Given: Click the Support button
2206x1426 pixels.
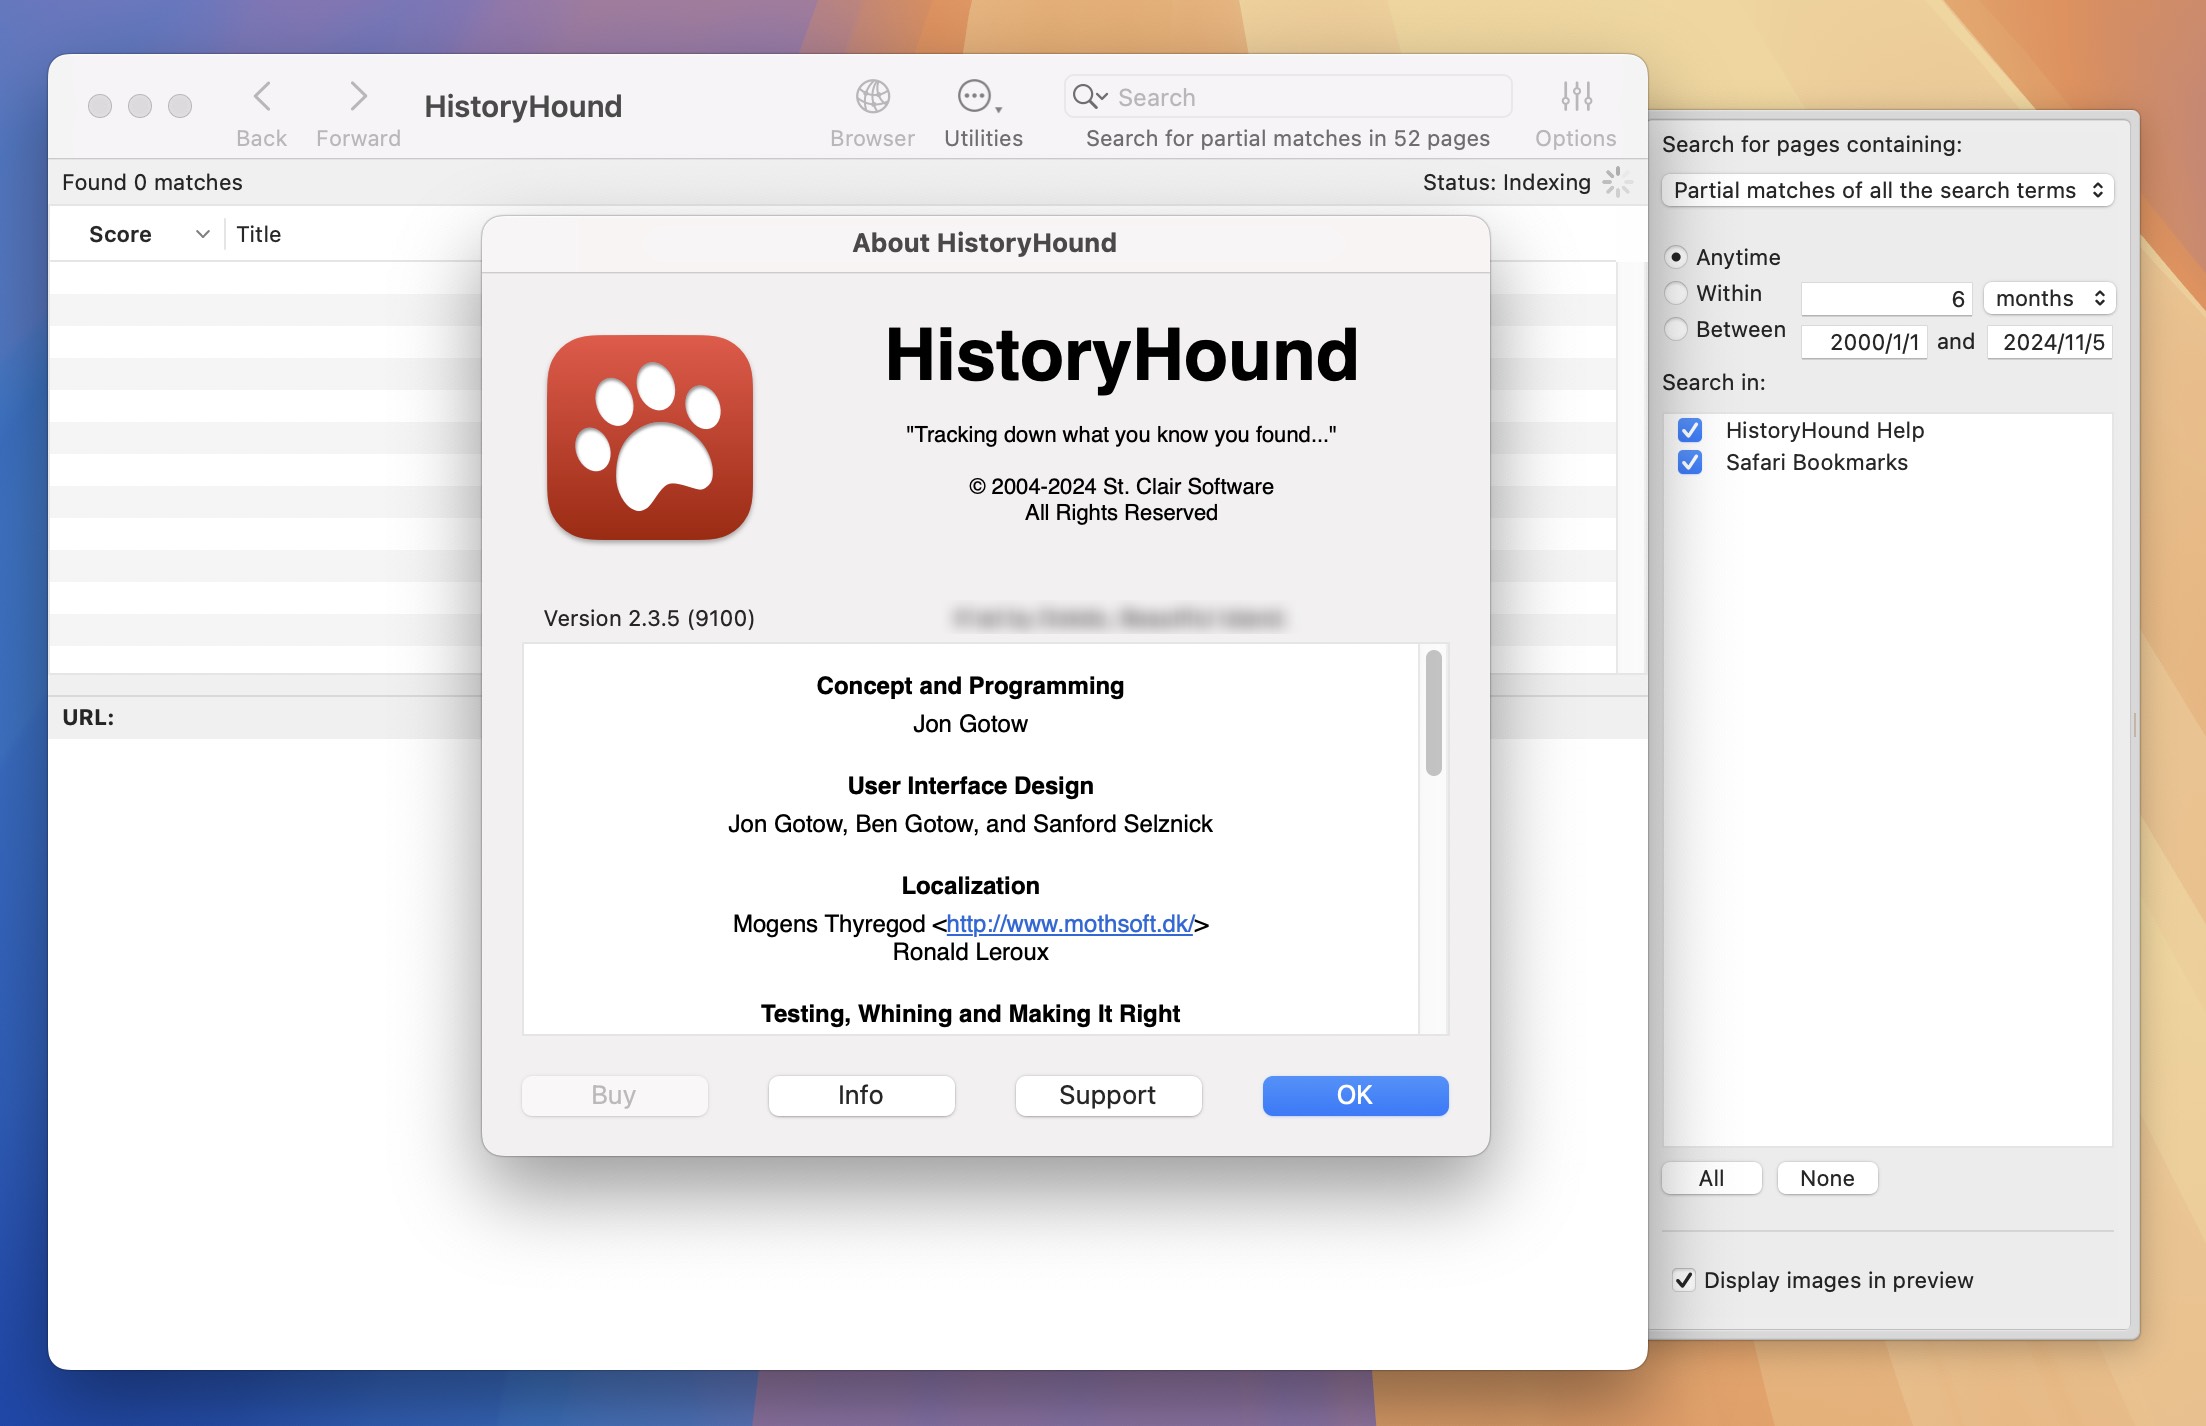Looking at the screenshot, I should (1108, 1095).
